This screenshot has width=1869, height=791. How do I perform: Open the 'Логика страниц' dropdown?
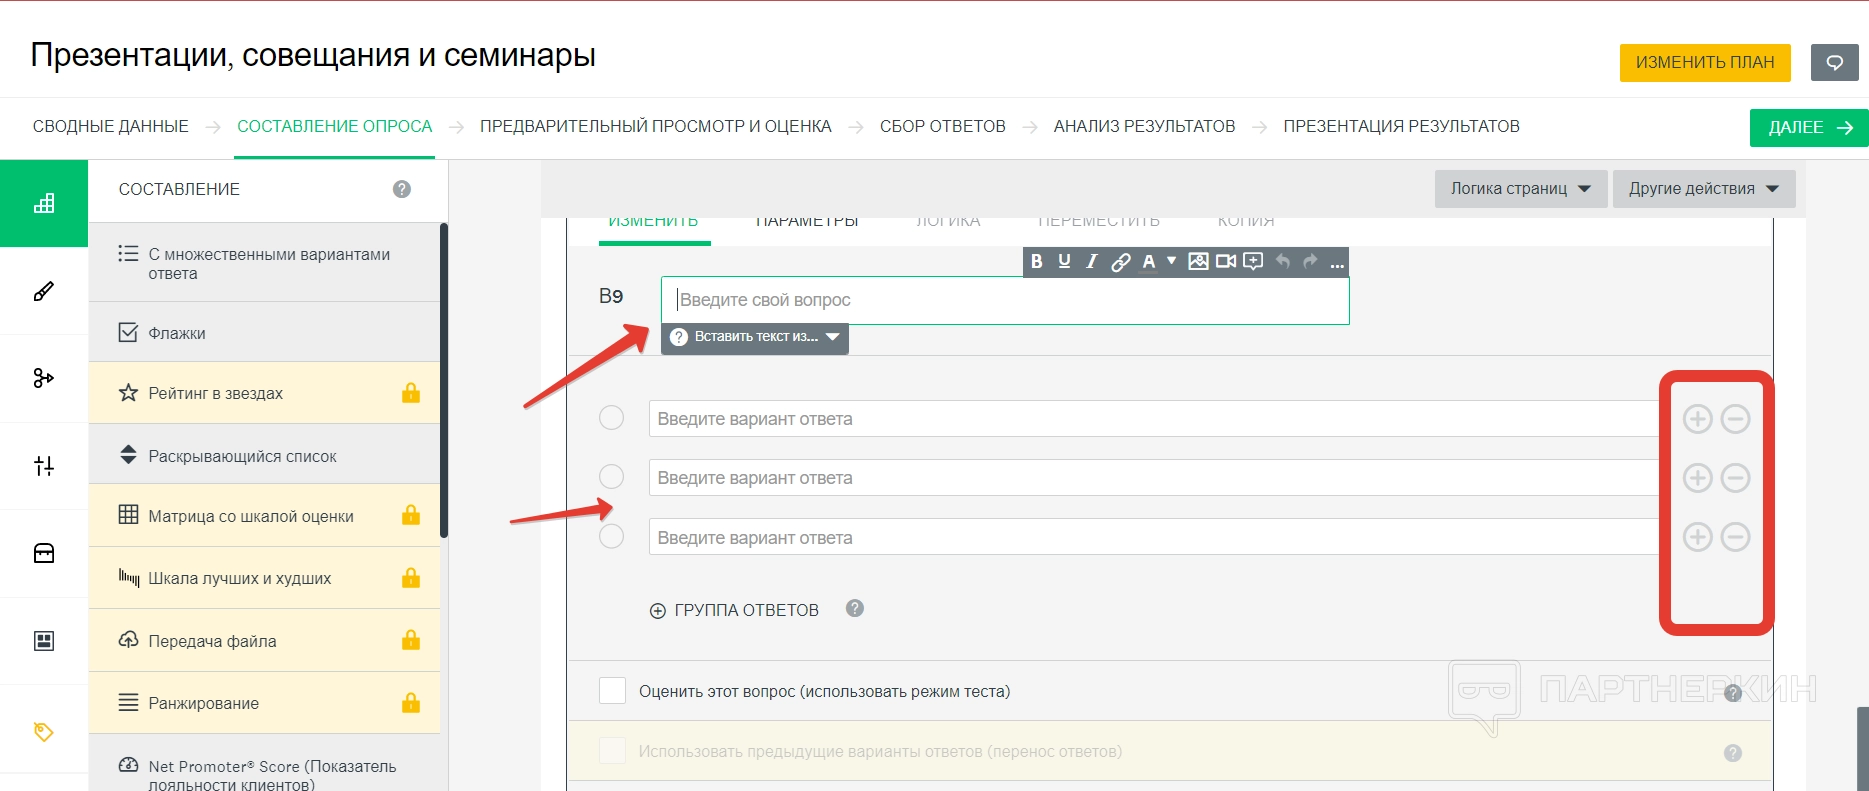1520,189
